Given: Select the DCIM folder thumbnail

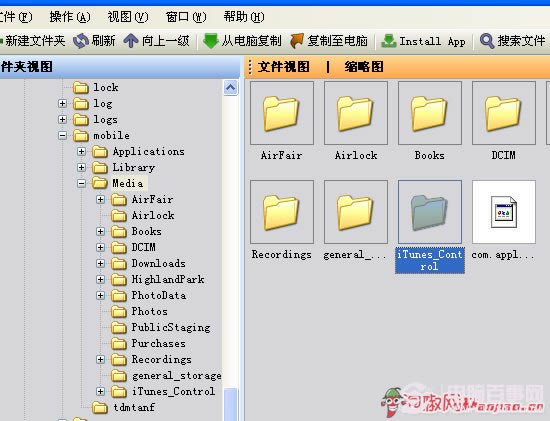Looking at the screenshot, I should 504,113.
